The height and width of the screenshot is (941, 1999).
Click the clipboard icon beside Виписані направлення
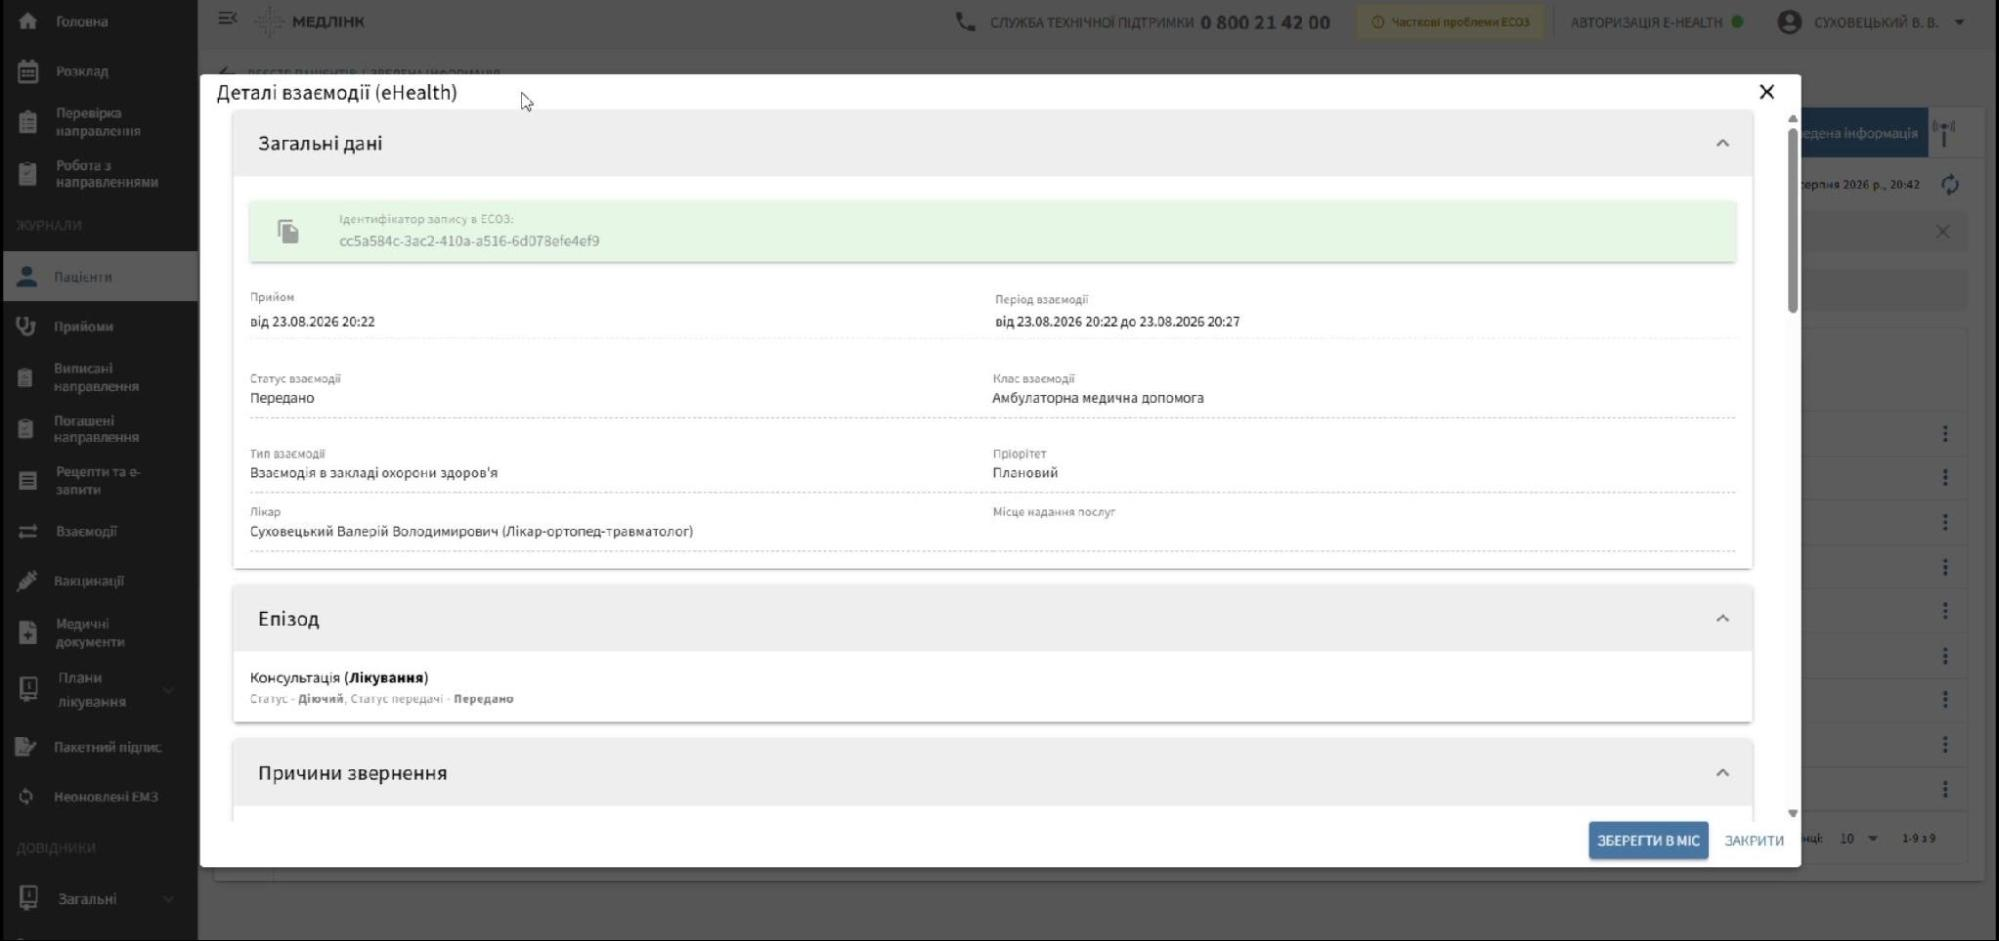click(x=26, y=377)
